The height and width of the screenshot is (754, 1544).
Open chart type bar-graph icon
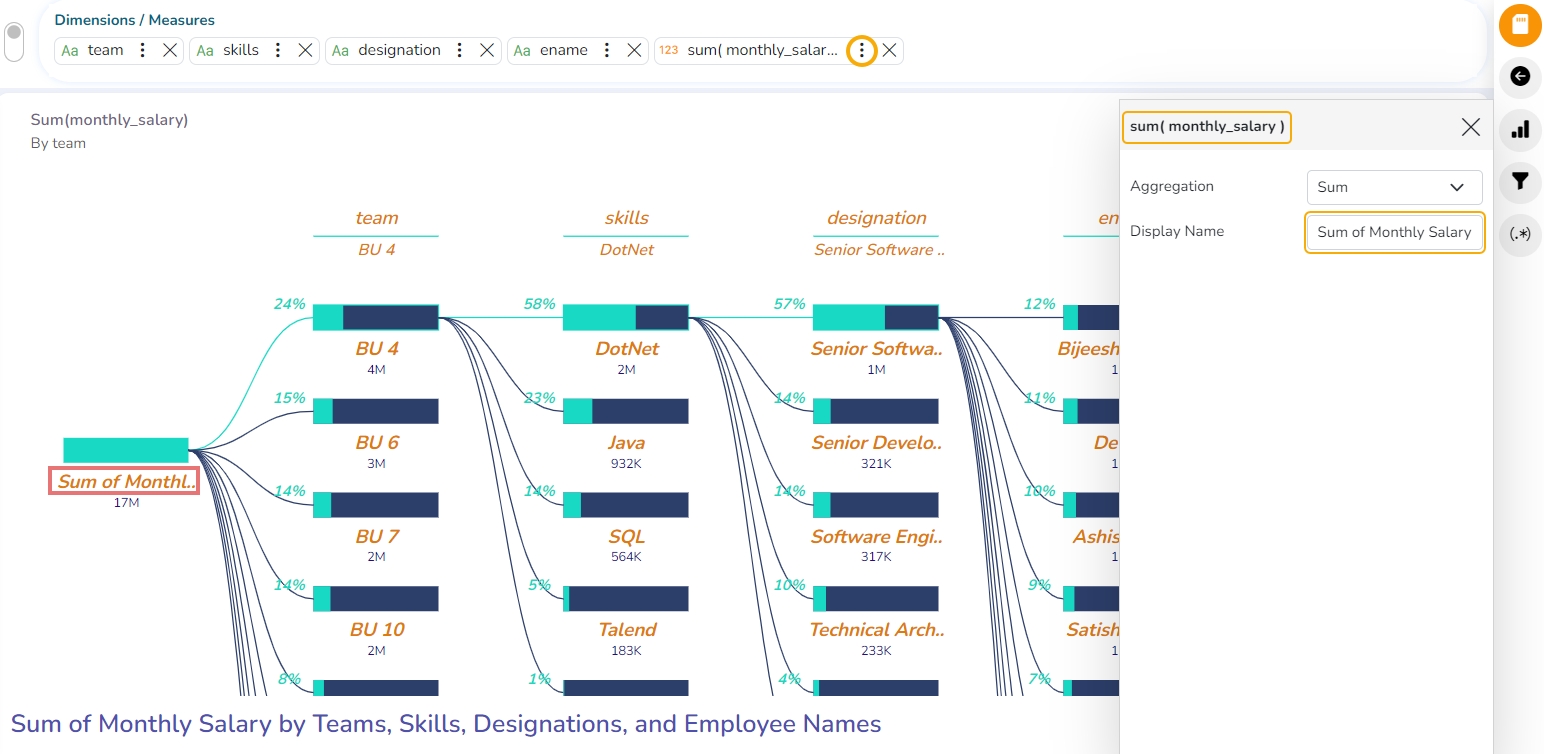pyautogui.click(x=1519, y=129)
